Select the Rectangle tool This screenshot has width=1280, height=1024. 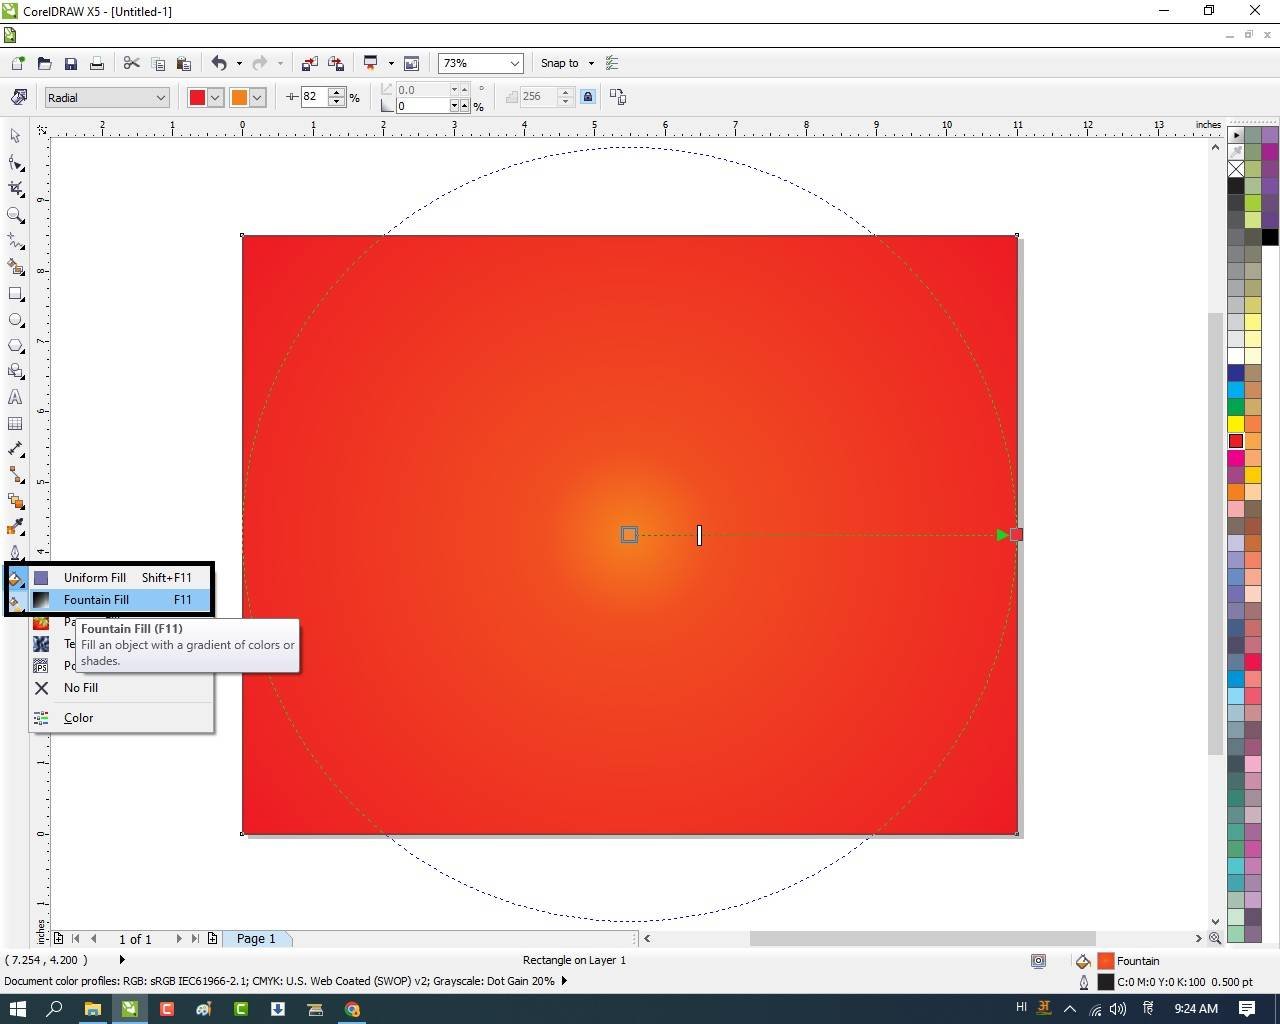(15, 294)
